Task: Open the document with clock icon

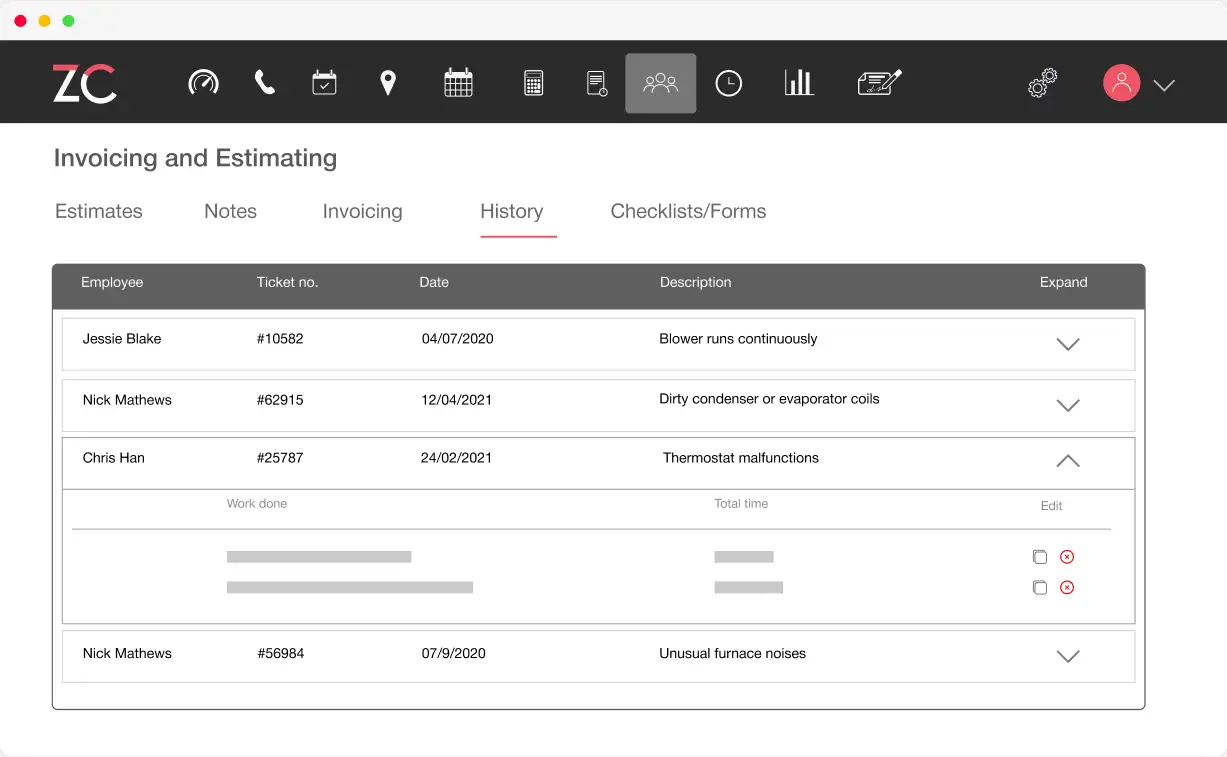Action: [597, 83]
